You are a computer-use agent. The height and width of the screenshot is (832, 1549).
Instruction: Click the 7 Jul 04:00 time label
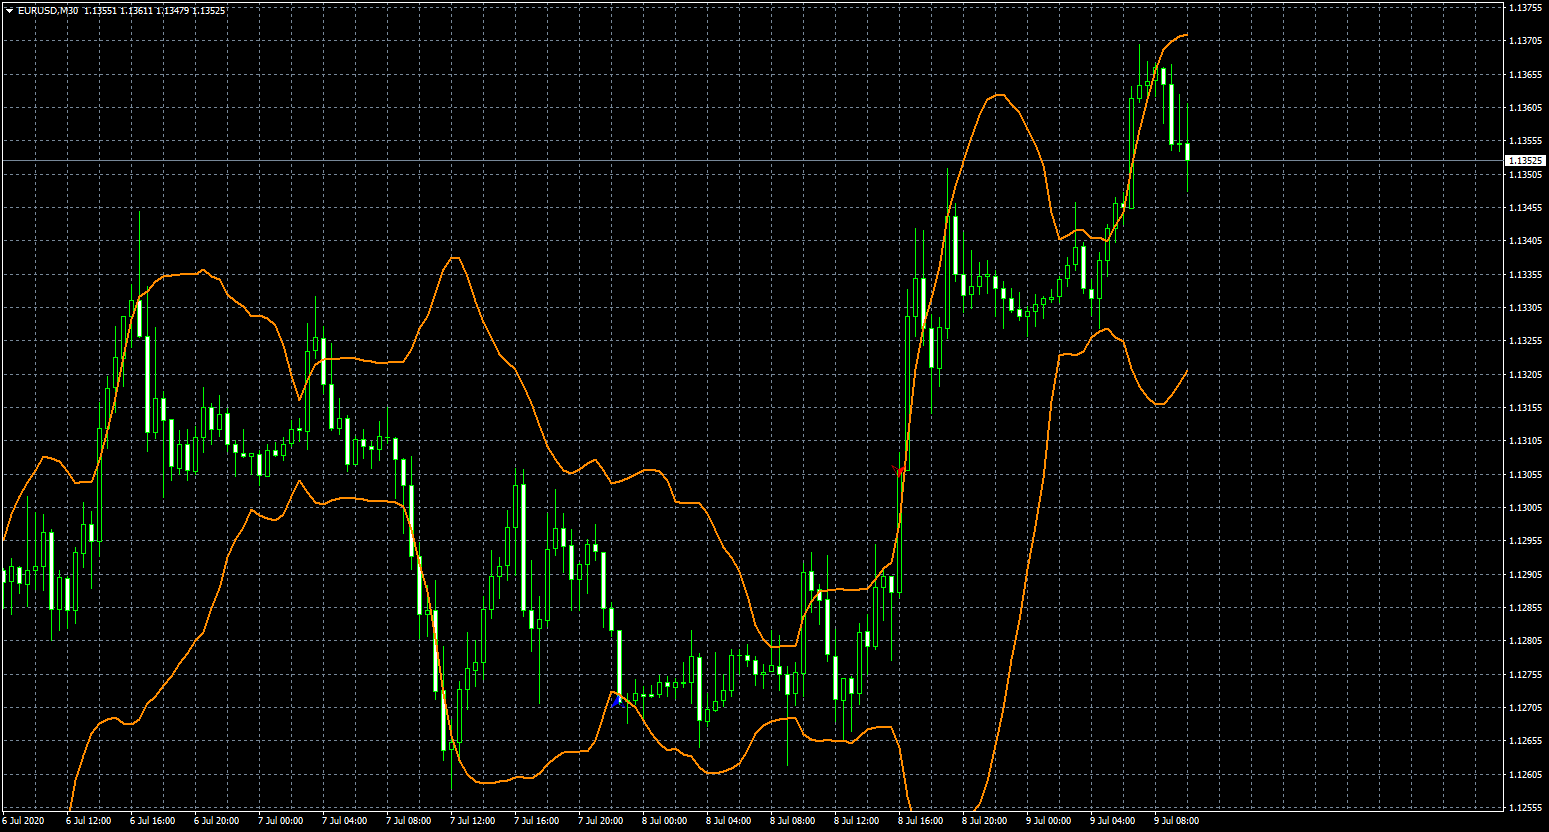pos(344,821)
